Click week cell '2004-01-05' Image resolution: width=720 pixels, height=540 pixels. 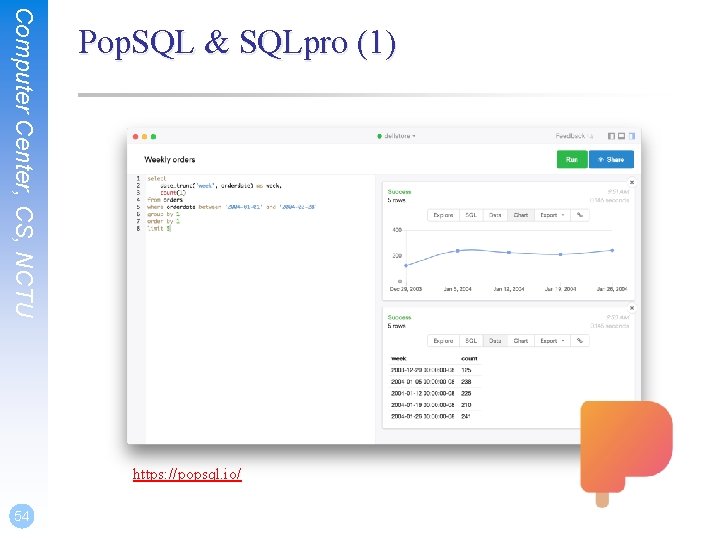pyautogui.click(x=422, y=382)
